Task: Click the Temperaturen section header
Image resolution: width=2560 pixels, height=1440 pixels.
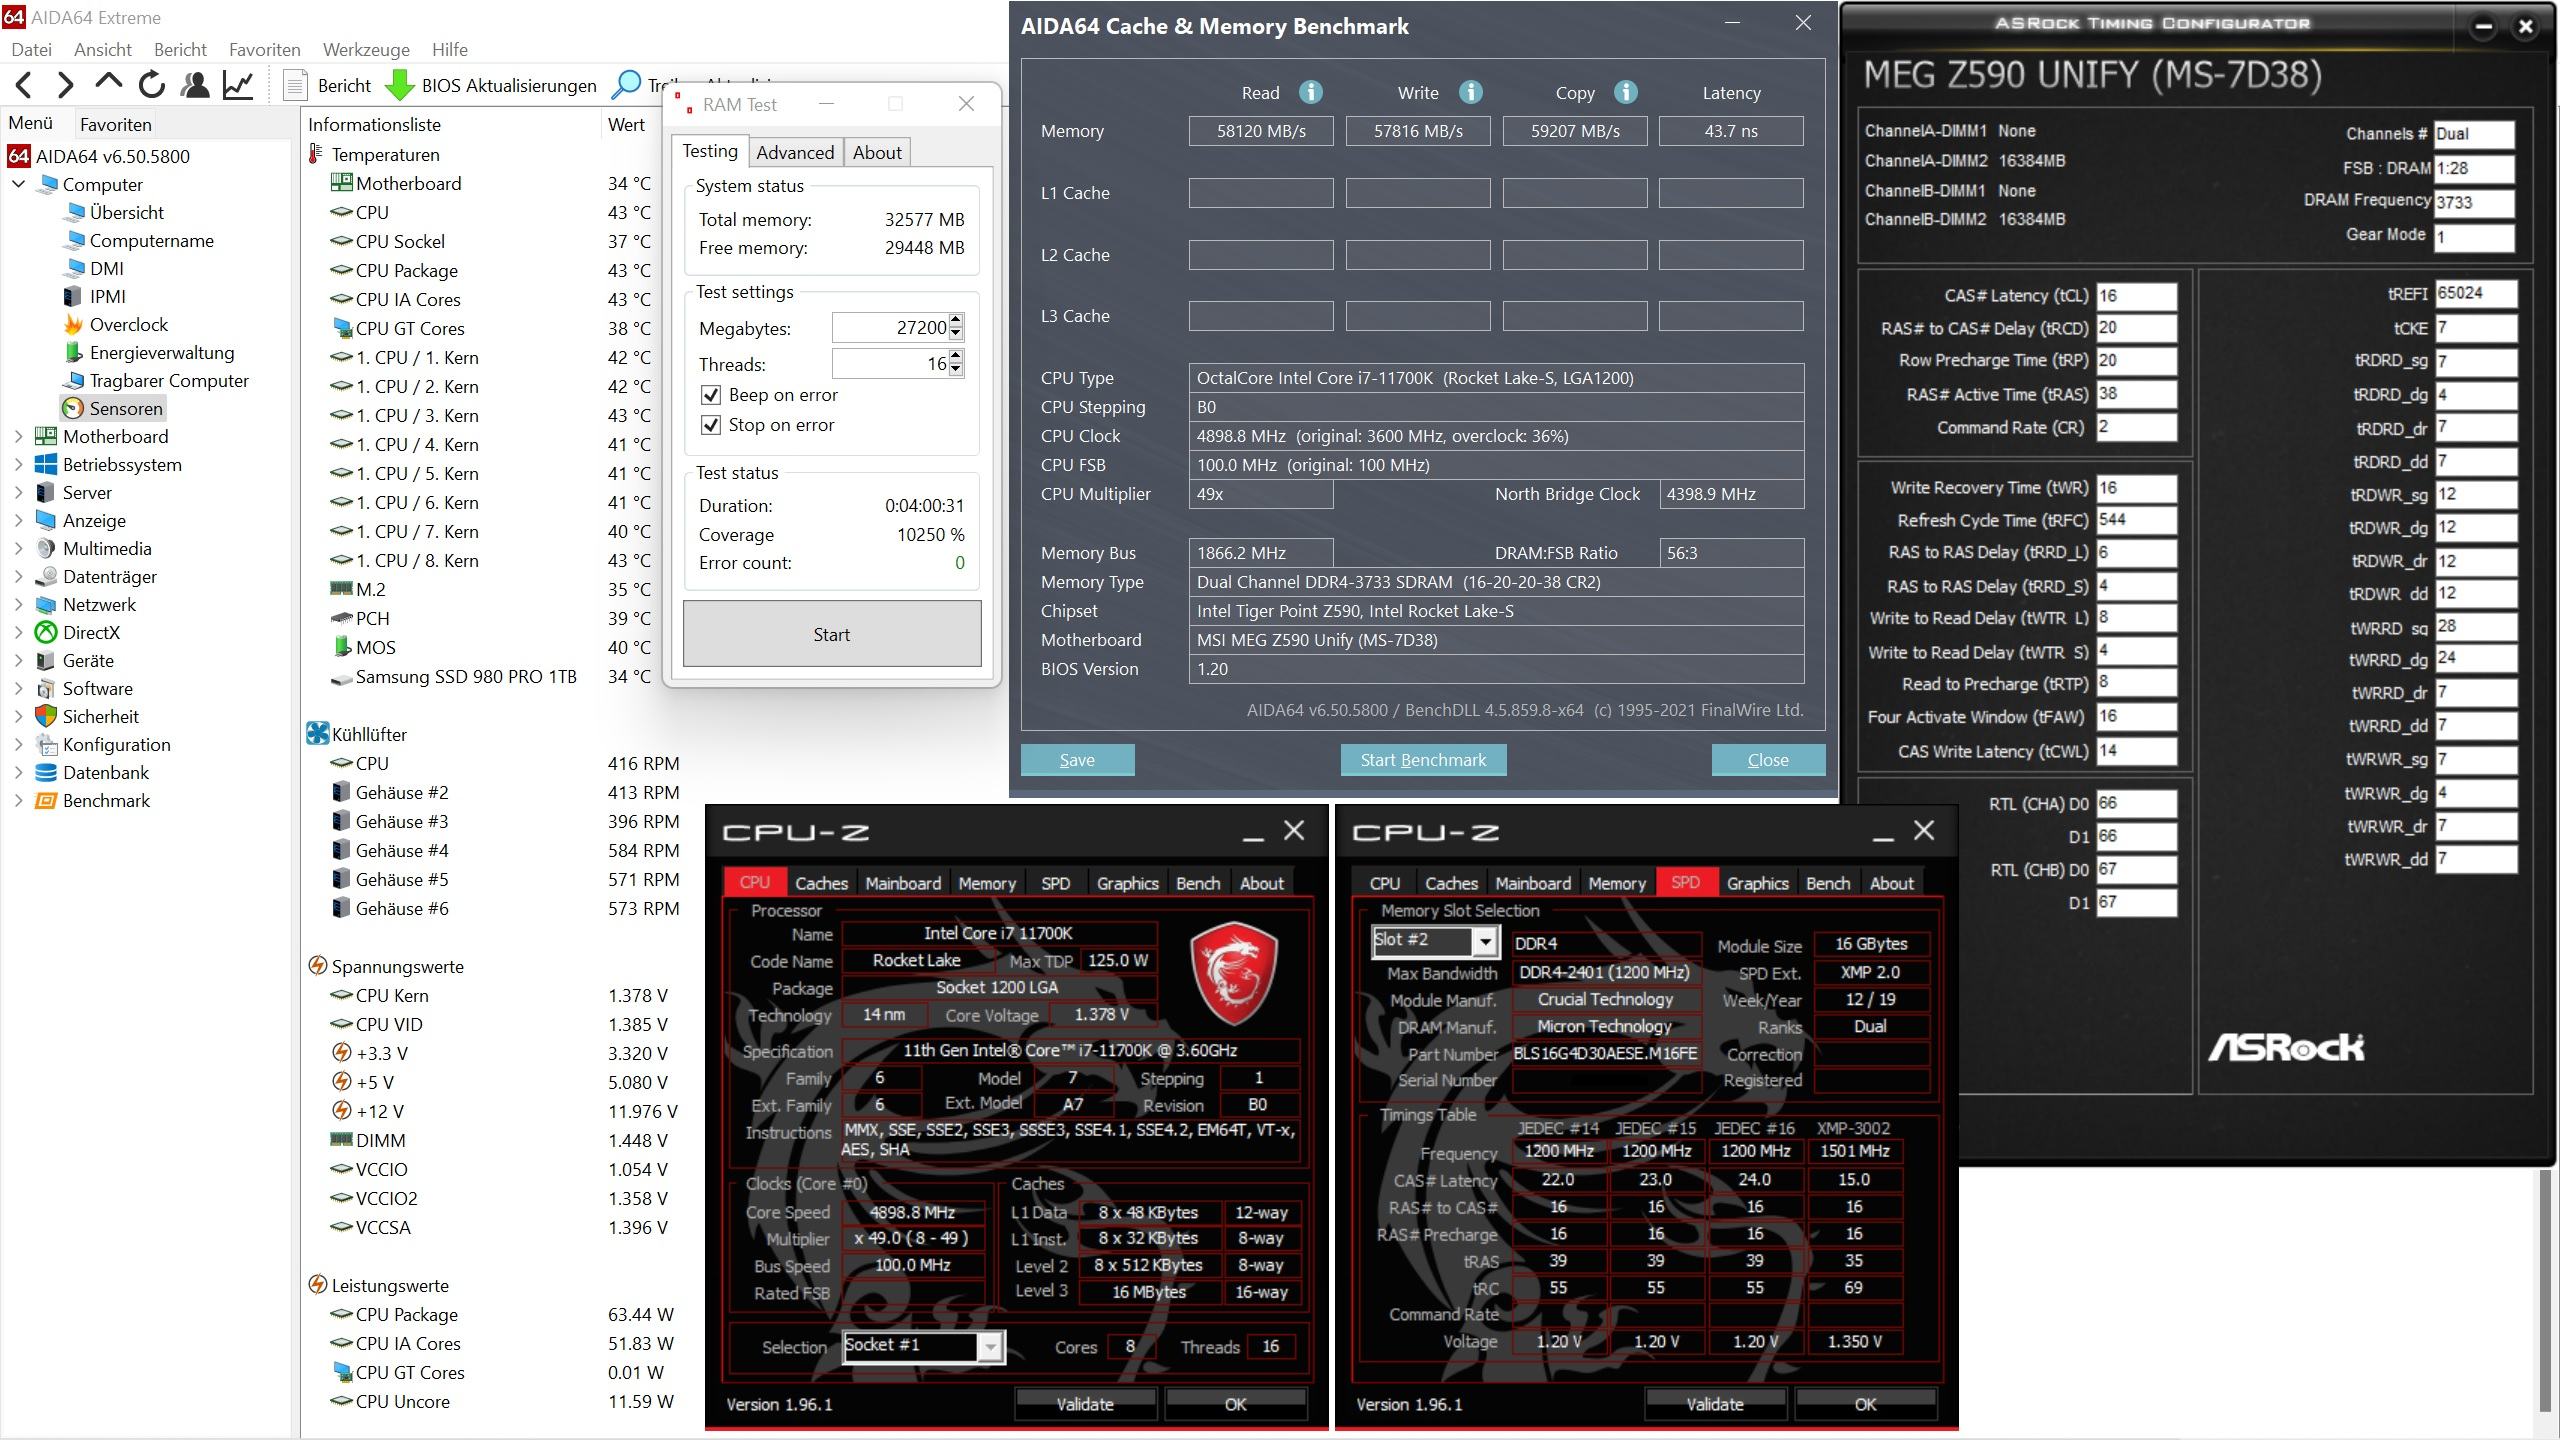Action: (375, 154)
